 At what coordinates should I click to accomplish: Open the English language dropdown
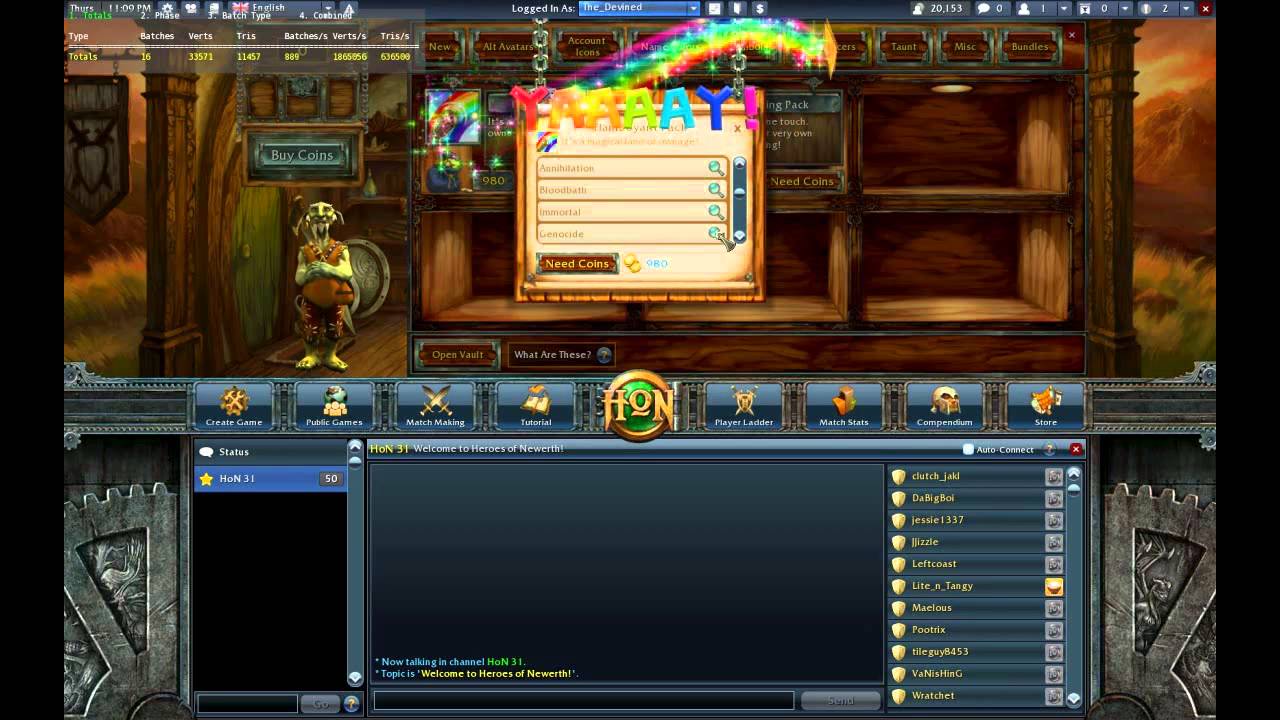pos(327,8)
